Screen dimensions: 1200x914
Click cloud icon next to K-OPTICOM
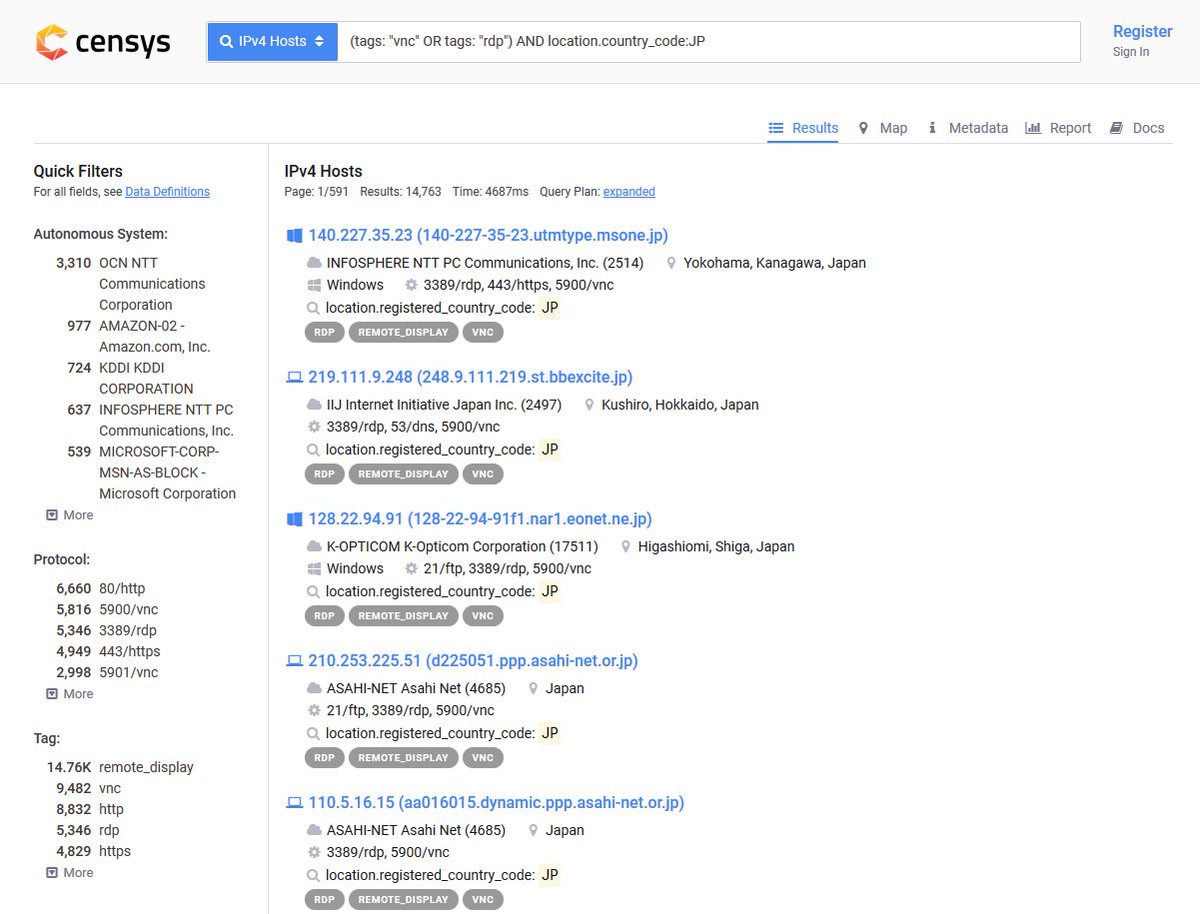coord(314,547)
